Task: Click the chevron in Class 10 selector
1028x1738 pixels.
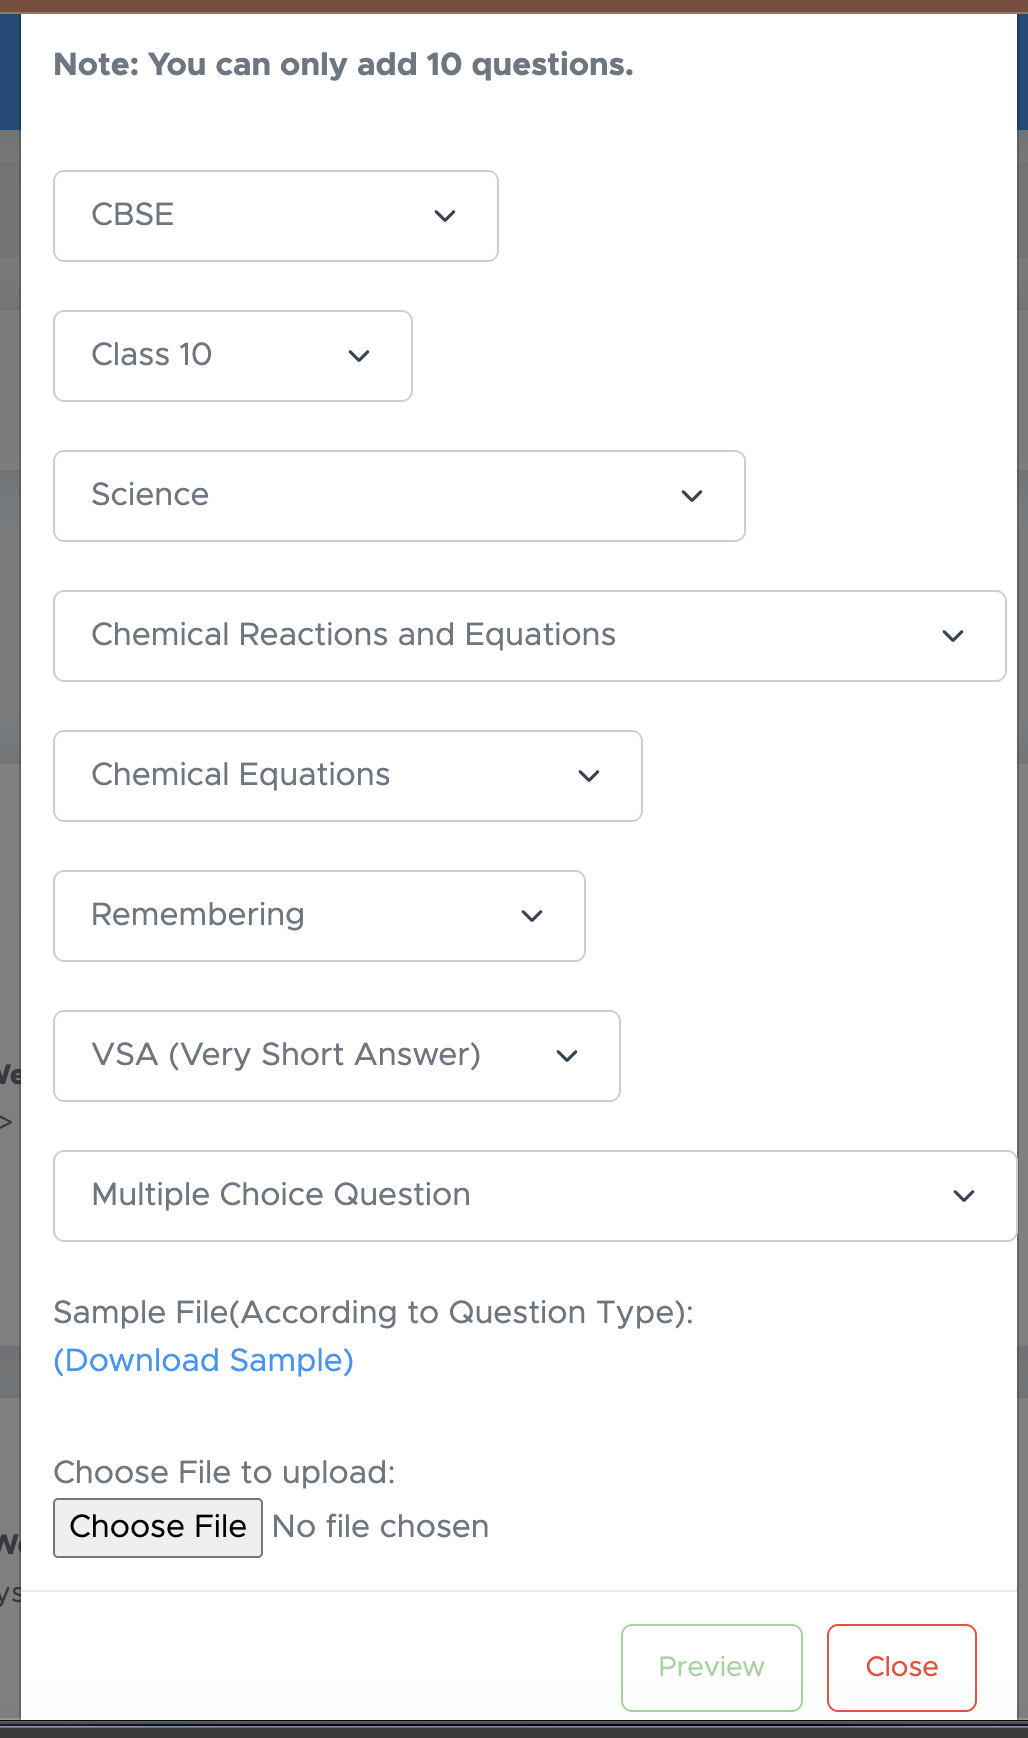Action: coord(359,356)
